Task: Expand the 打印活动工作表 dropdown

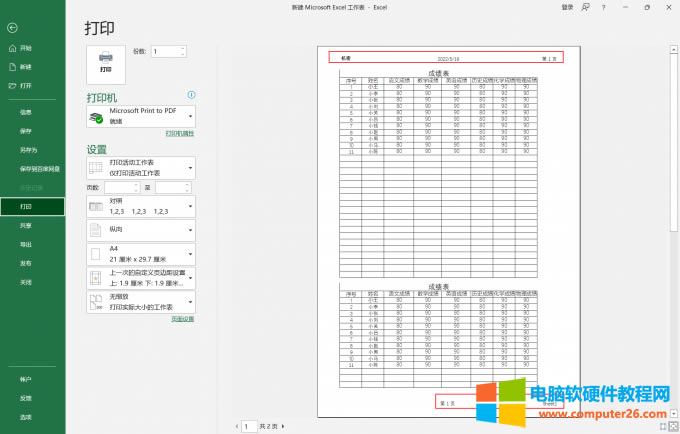Action: click(x=140, y=166)
